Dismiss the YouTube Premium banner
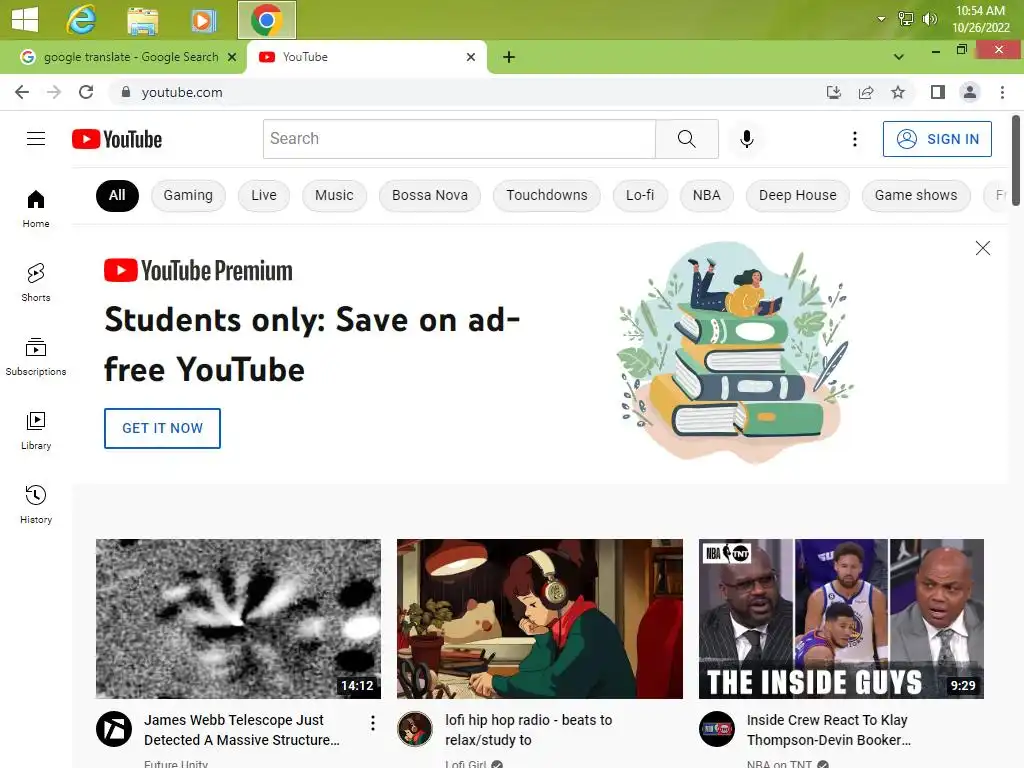Viewport: 1024px width, 768px height. [982, 248]
